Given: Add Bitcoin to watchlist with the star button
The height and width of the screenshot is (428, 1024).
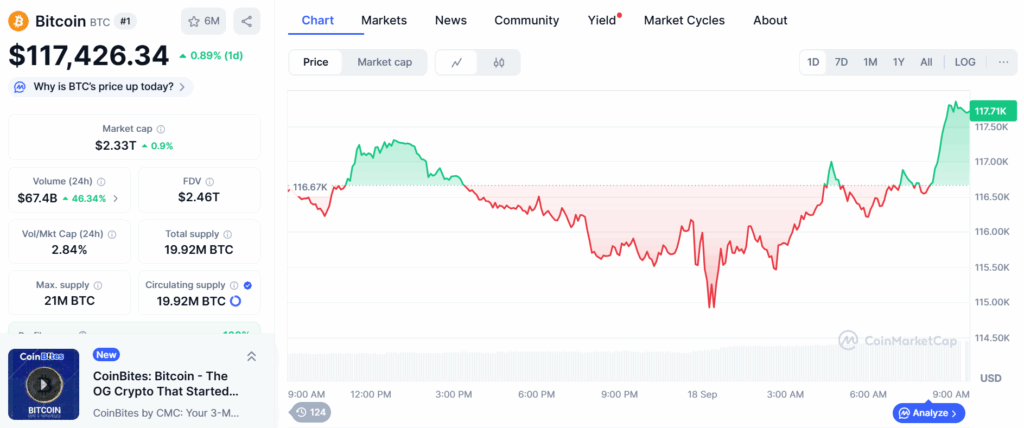Looking at the screenshot, I should coord(203,22).
